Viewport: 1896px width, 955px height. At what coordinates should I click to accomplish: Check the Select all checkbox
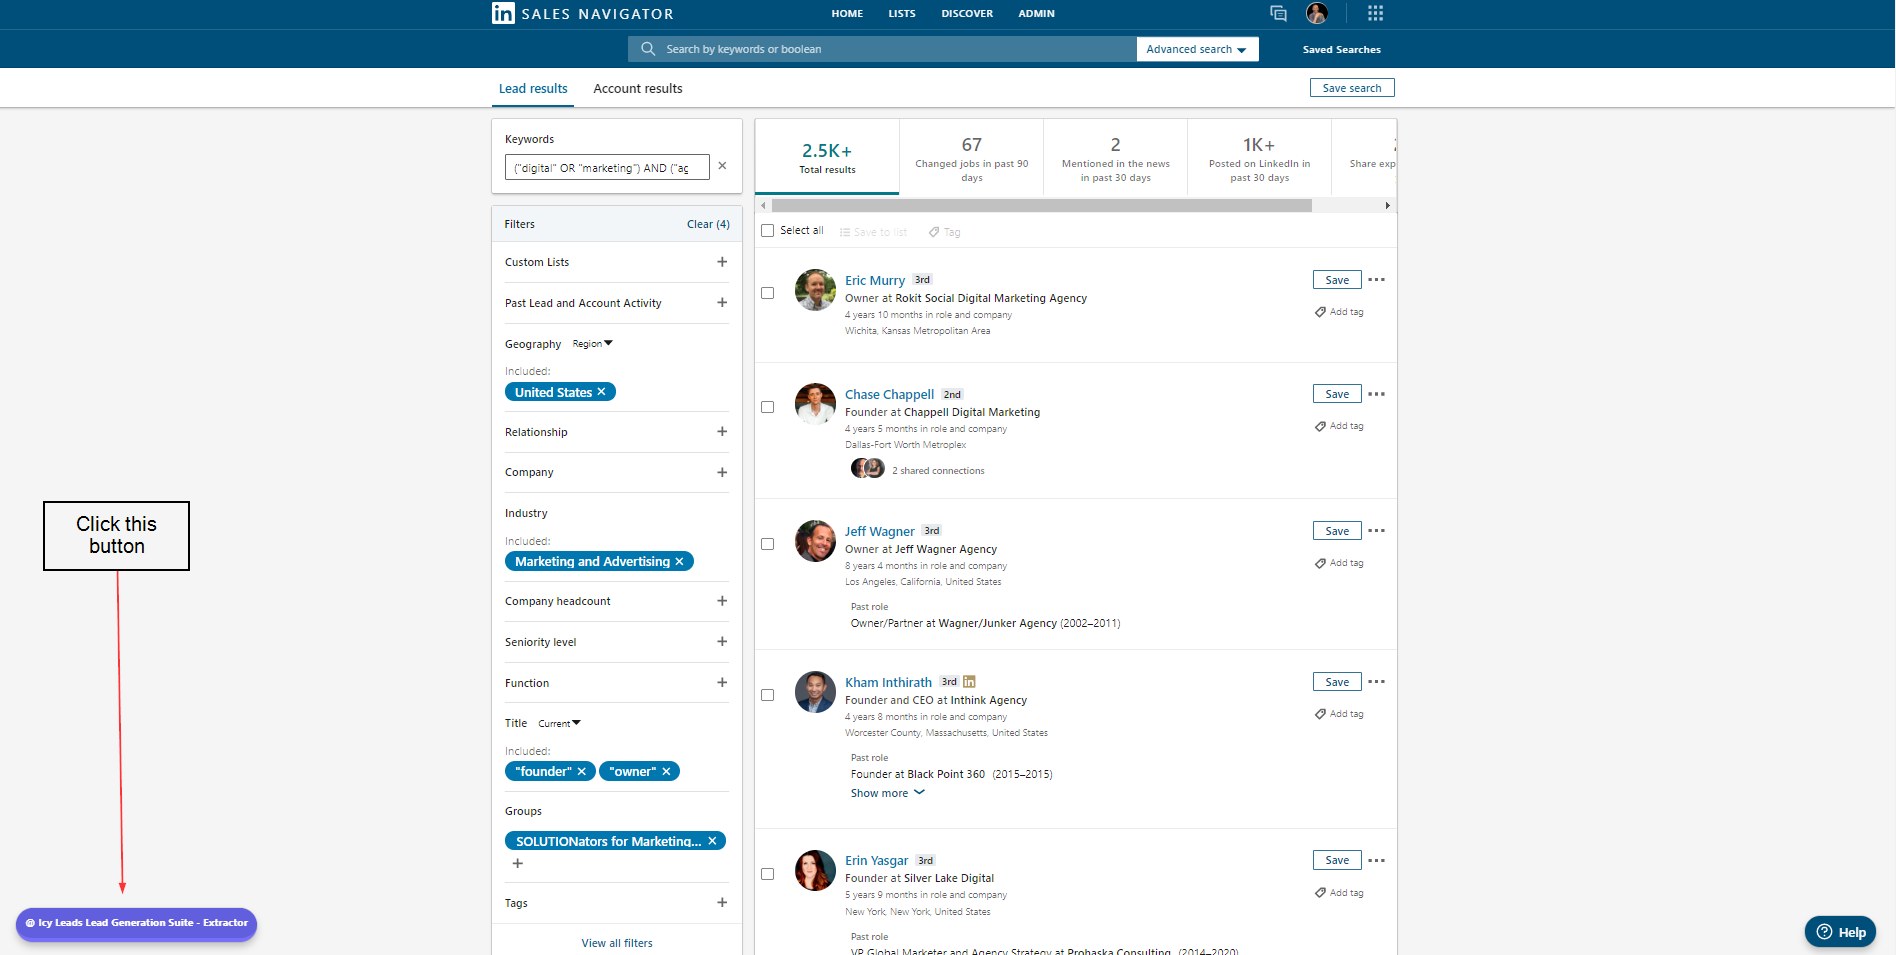point(768,231)
